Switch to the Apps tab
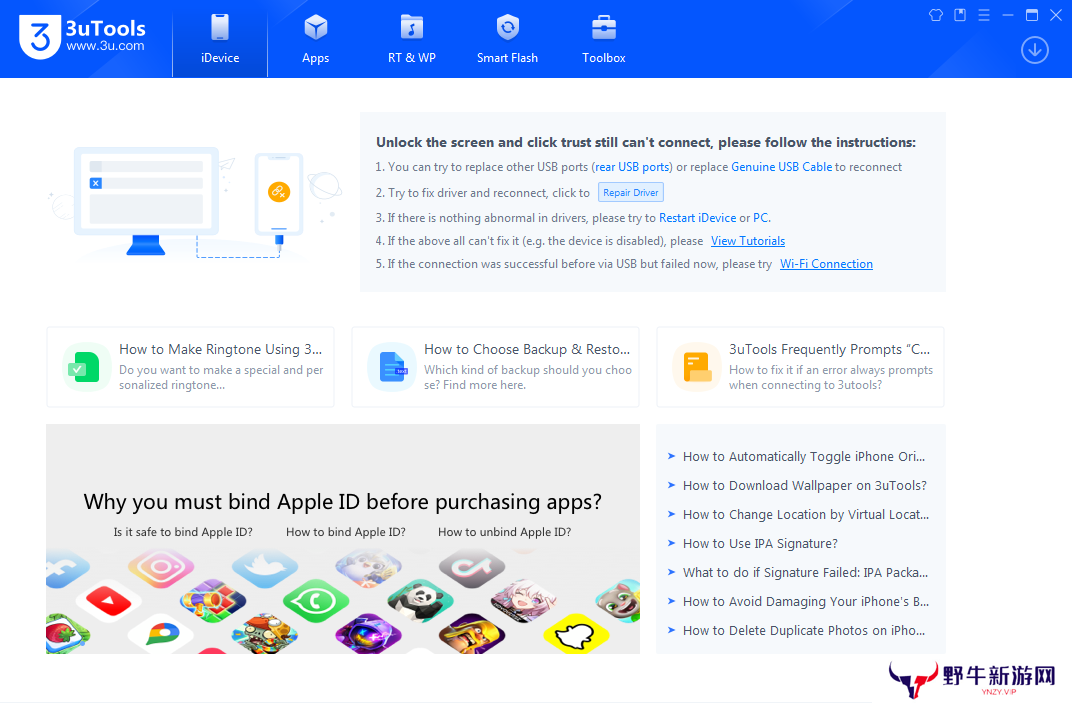The image size is (1072, 705). coord(315,39)
